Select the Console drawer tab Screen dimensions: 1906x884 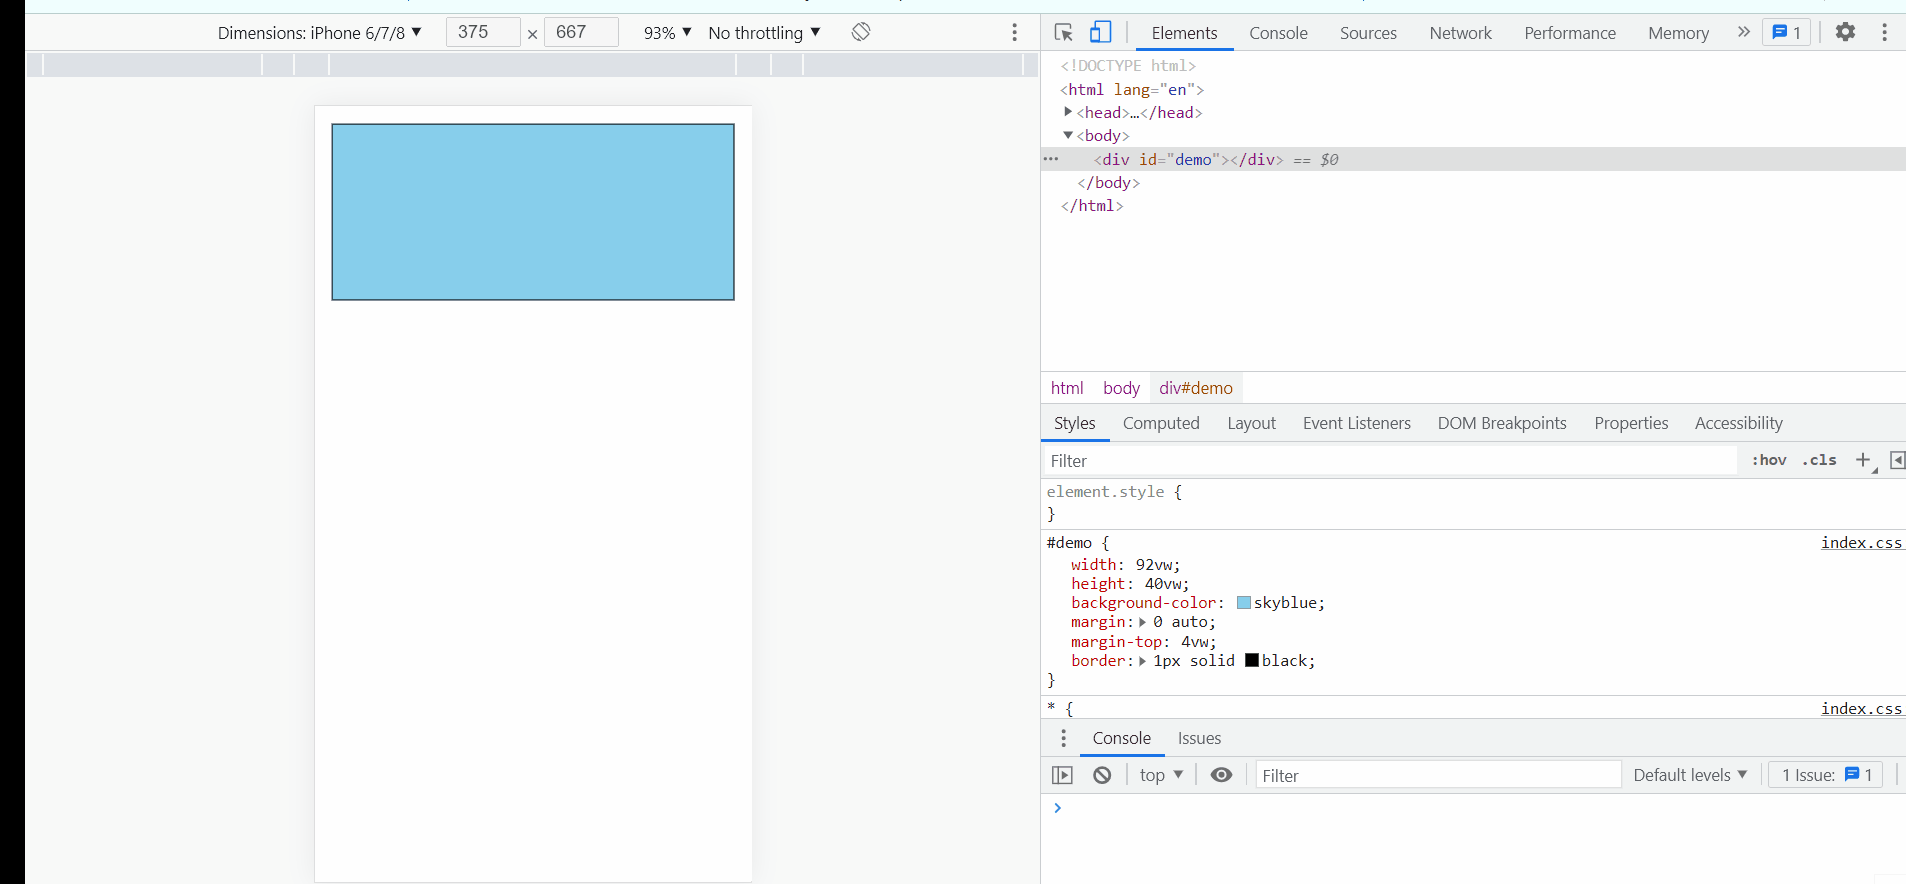tap(1121, 738)
